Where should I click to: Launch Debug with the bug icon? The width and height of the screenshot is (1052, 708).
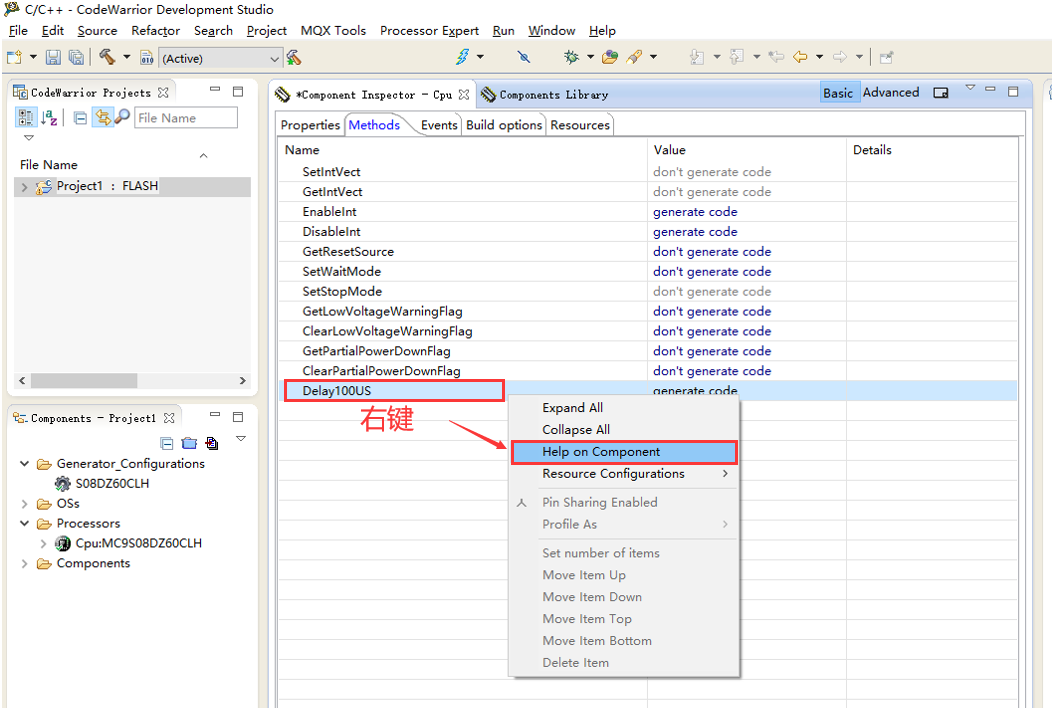tap(572, 57)
